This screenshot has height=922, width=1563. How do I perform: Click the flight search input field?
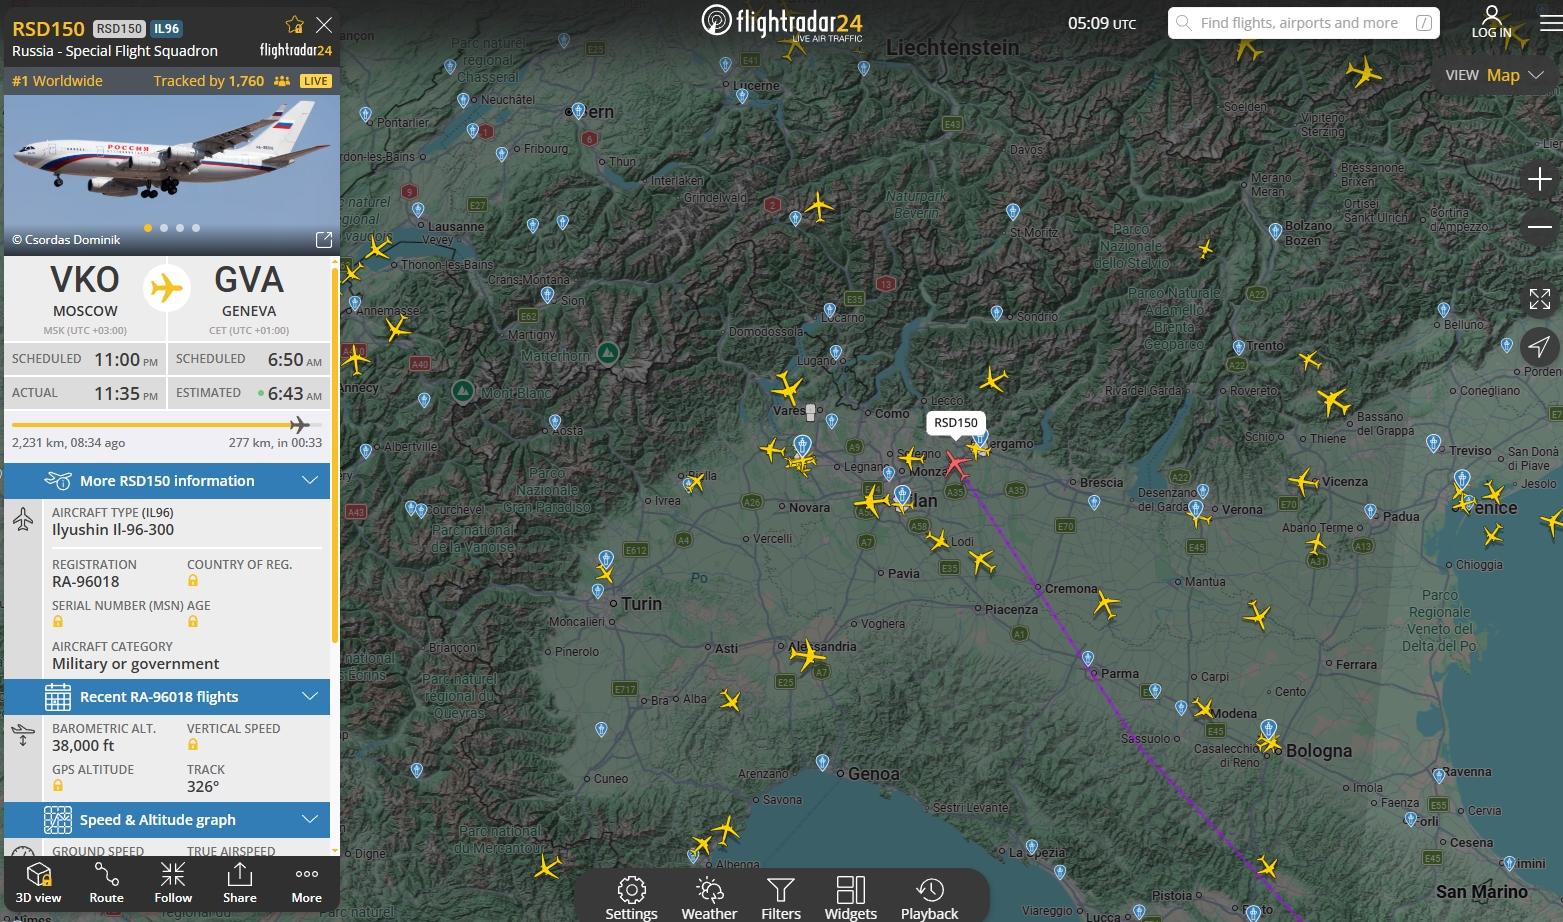(1303, 23)
